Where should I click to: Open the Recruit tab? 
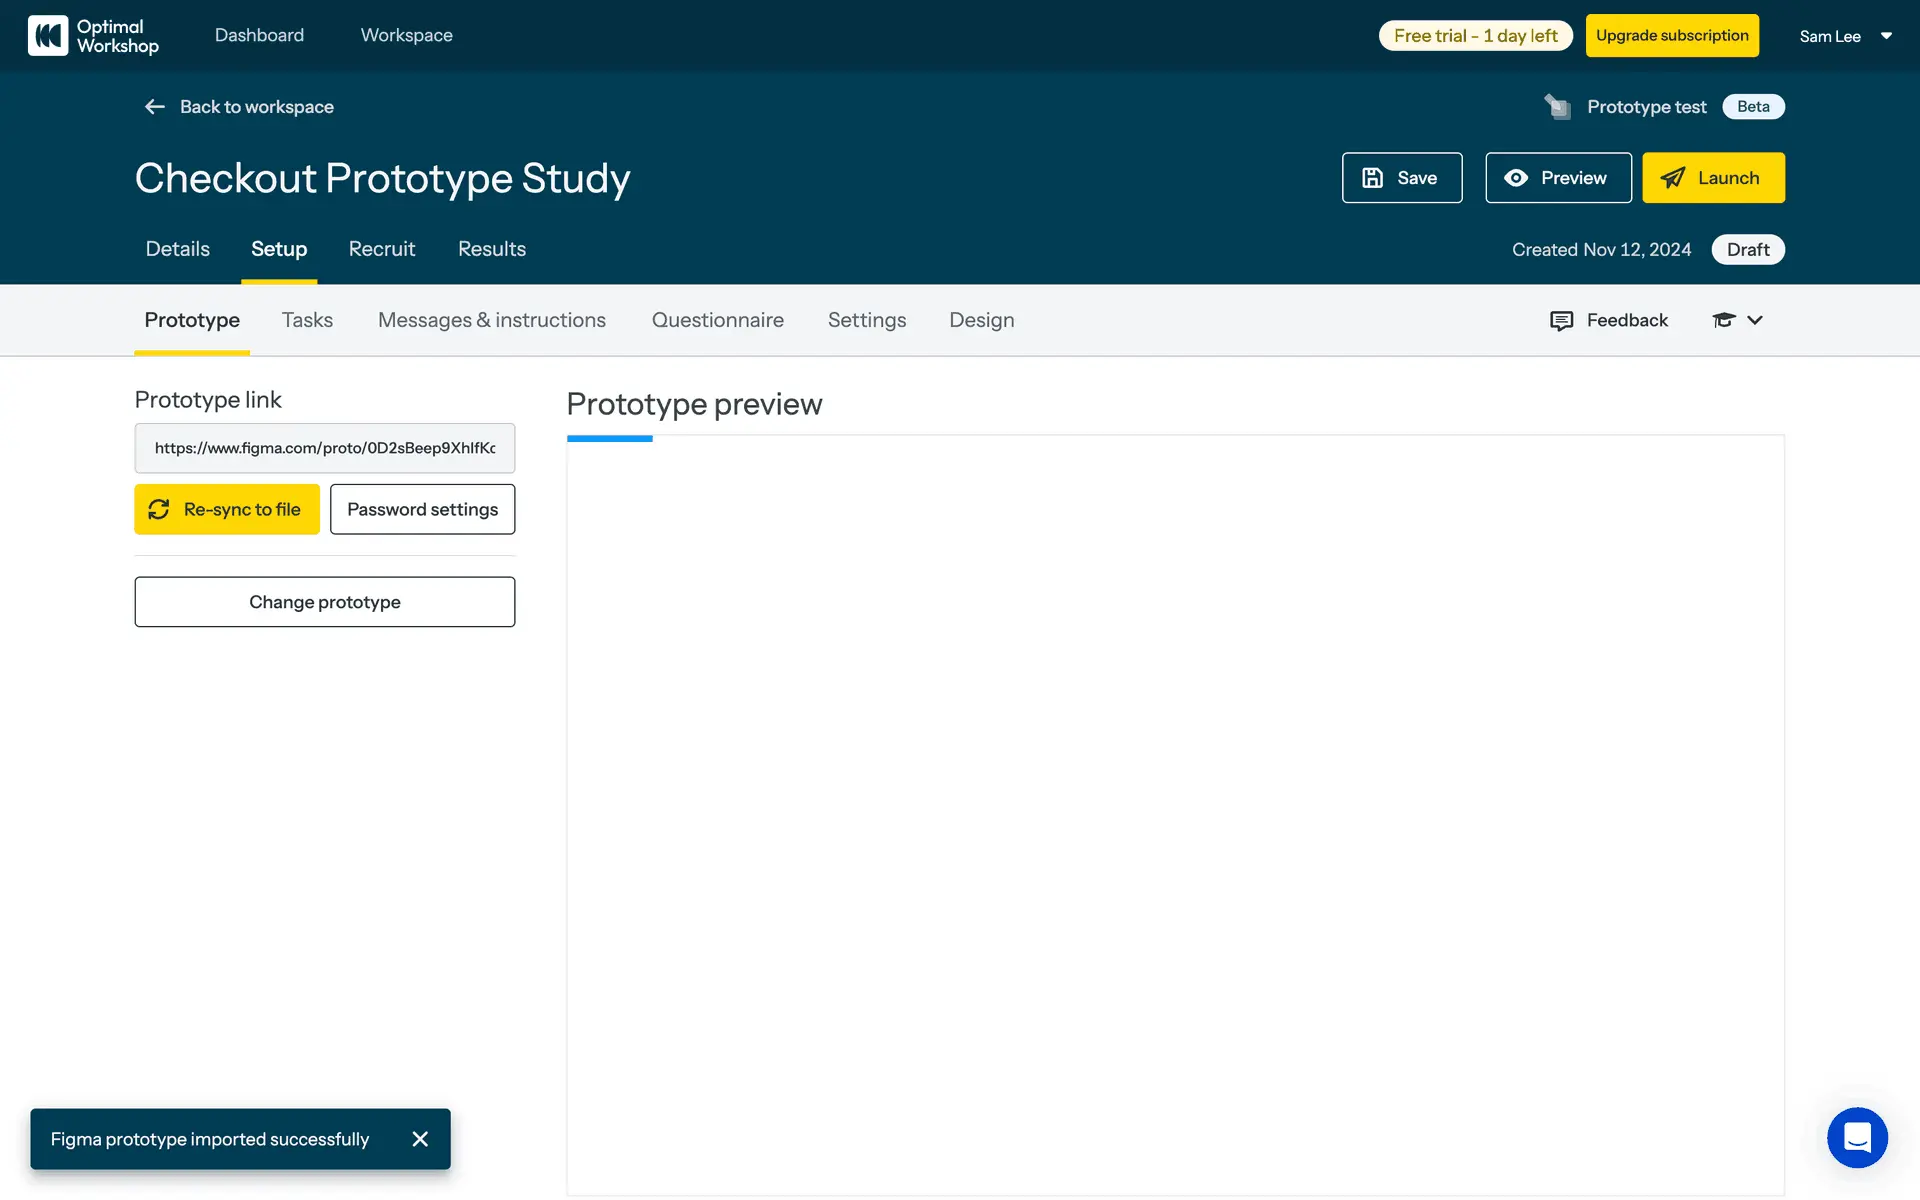point(381,249)
